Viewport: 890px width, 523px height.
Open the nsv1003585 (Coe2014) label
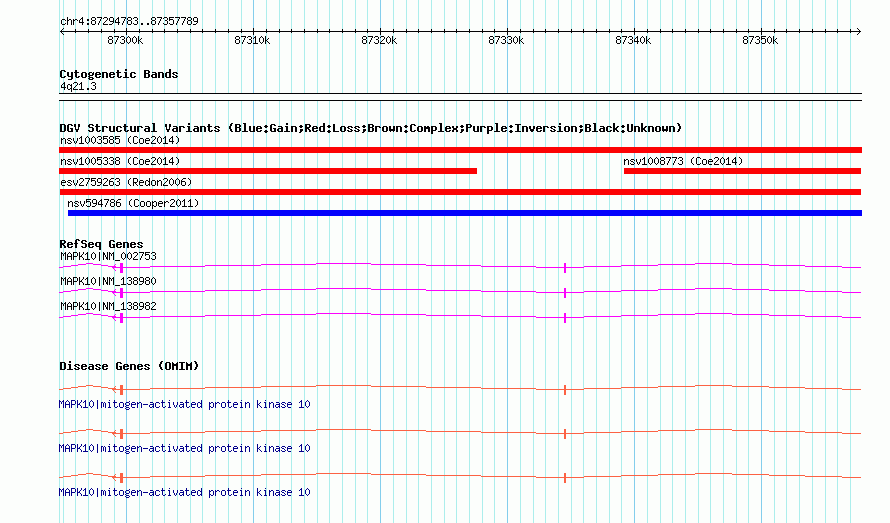(x=120, y=140)
